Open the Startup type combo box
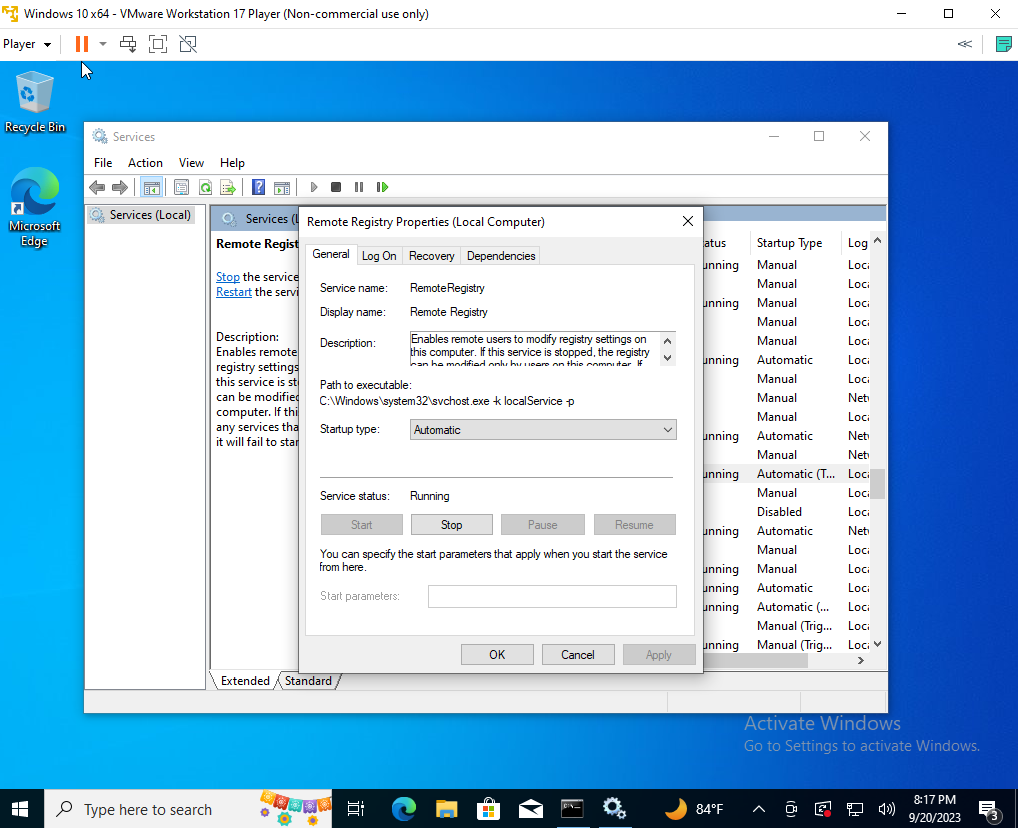Viewport: 1018px width, 828px height. [543, 430]
